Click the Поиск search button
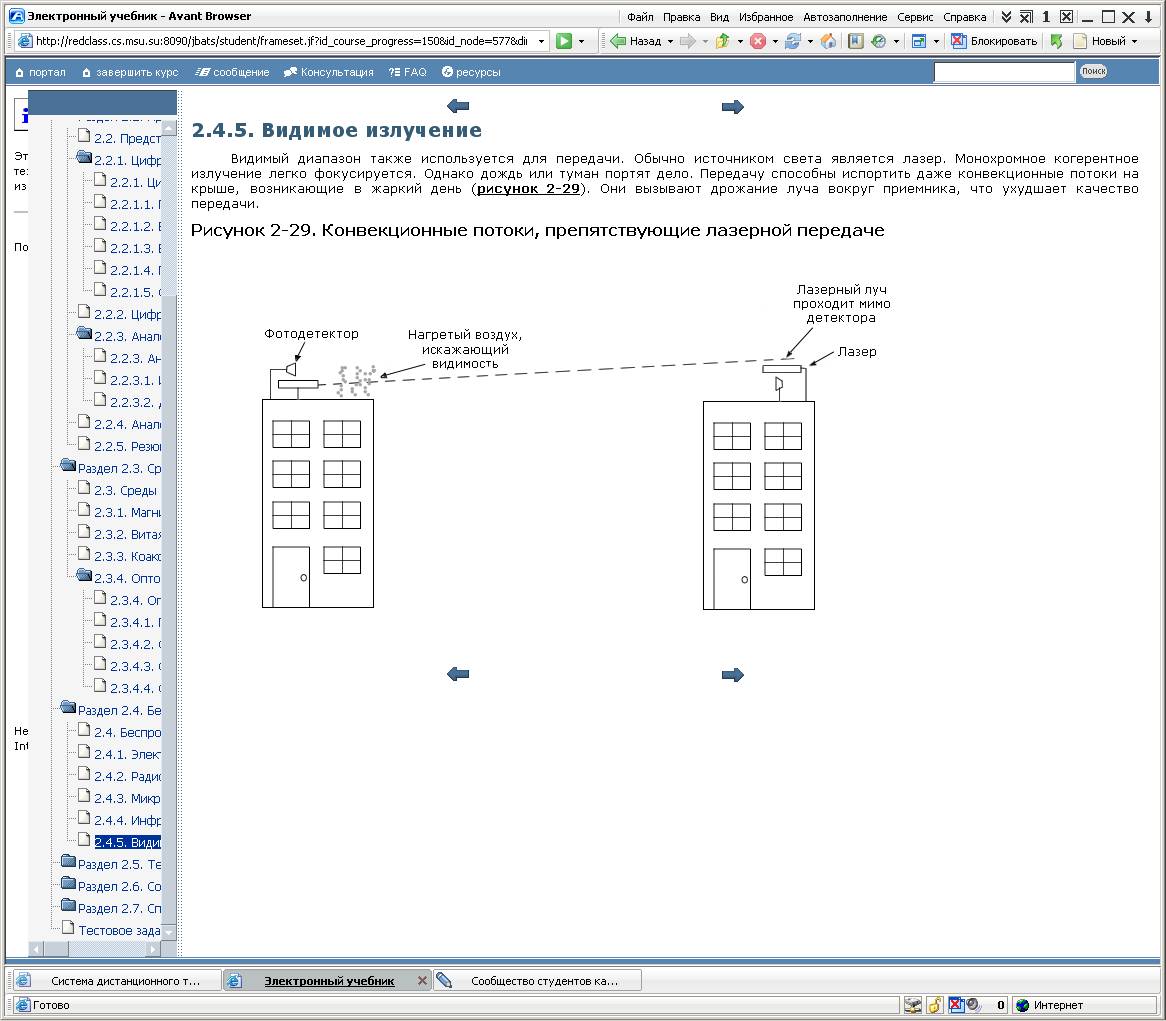Screen dimensions: 1166x1021 pos(1093,71)
